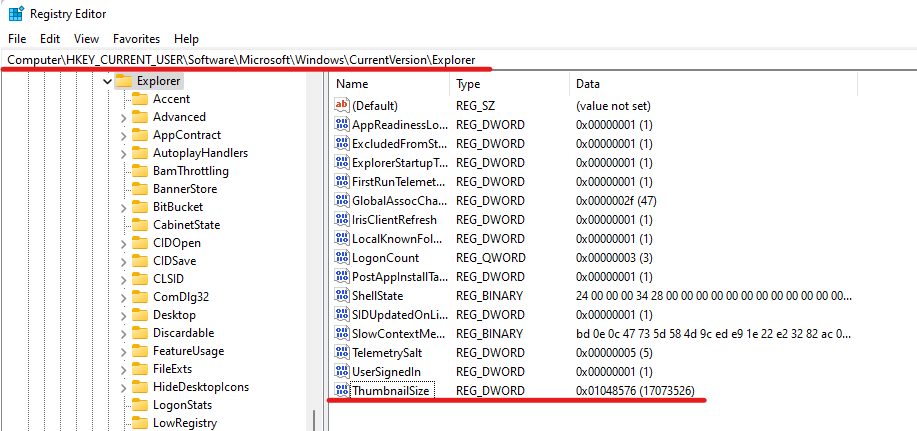The width and height of the screenshot is (917, 431).
Task: Click the (value not set) data cell
Action: pyautogui.click(x=613, y=106)
